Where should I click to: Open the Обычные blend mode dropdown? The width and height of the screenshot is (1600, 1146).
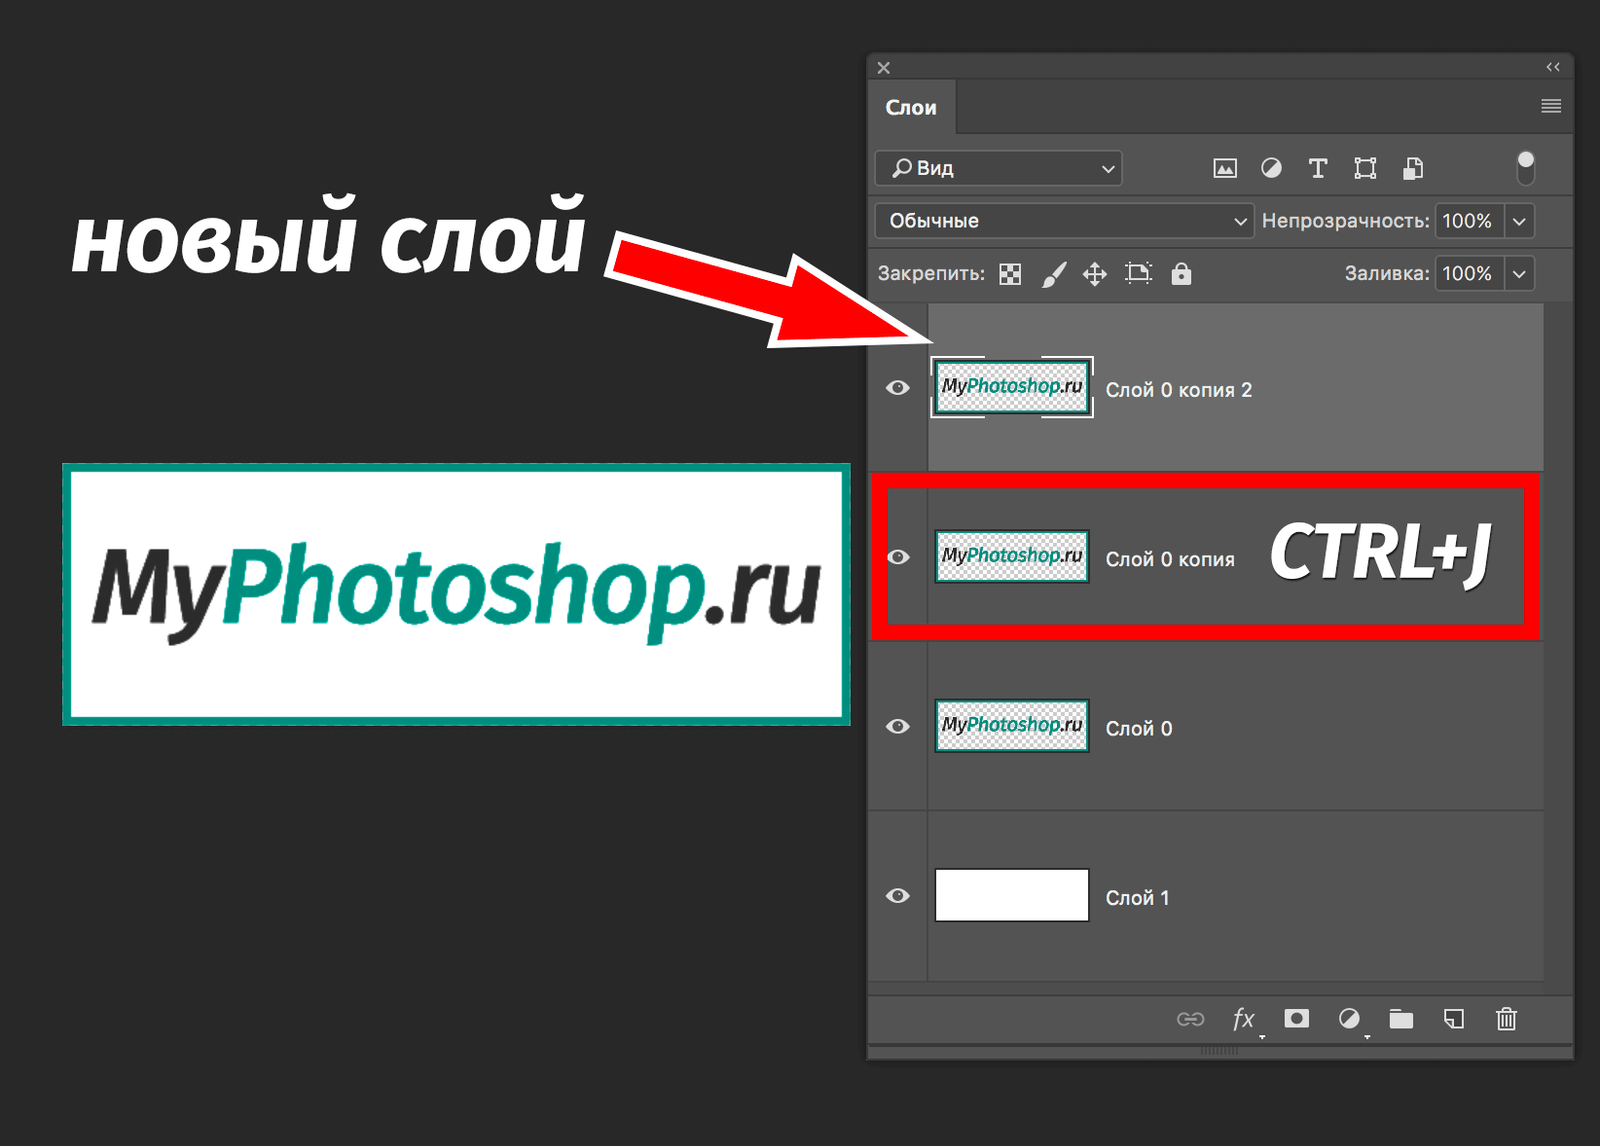[1064, 221]
